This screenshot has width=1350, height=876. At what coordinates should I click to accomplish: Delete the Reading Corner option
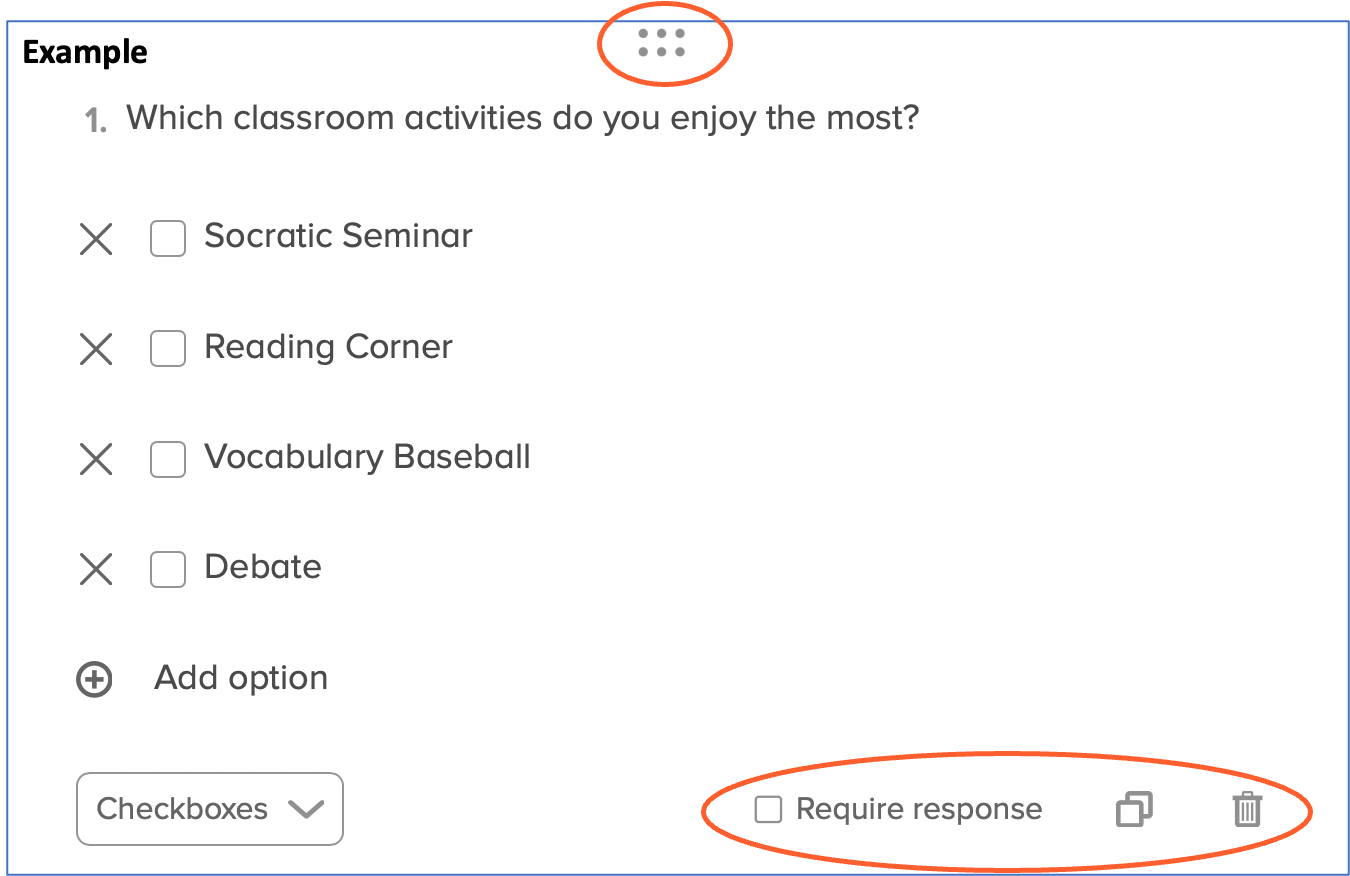[x=96, y=349]
